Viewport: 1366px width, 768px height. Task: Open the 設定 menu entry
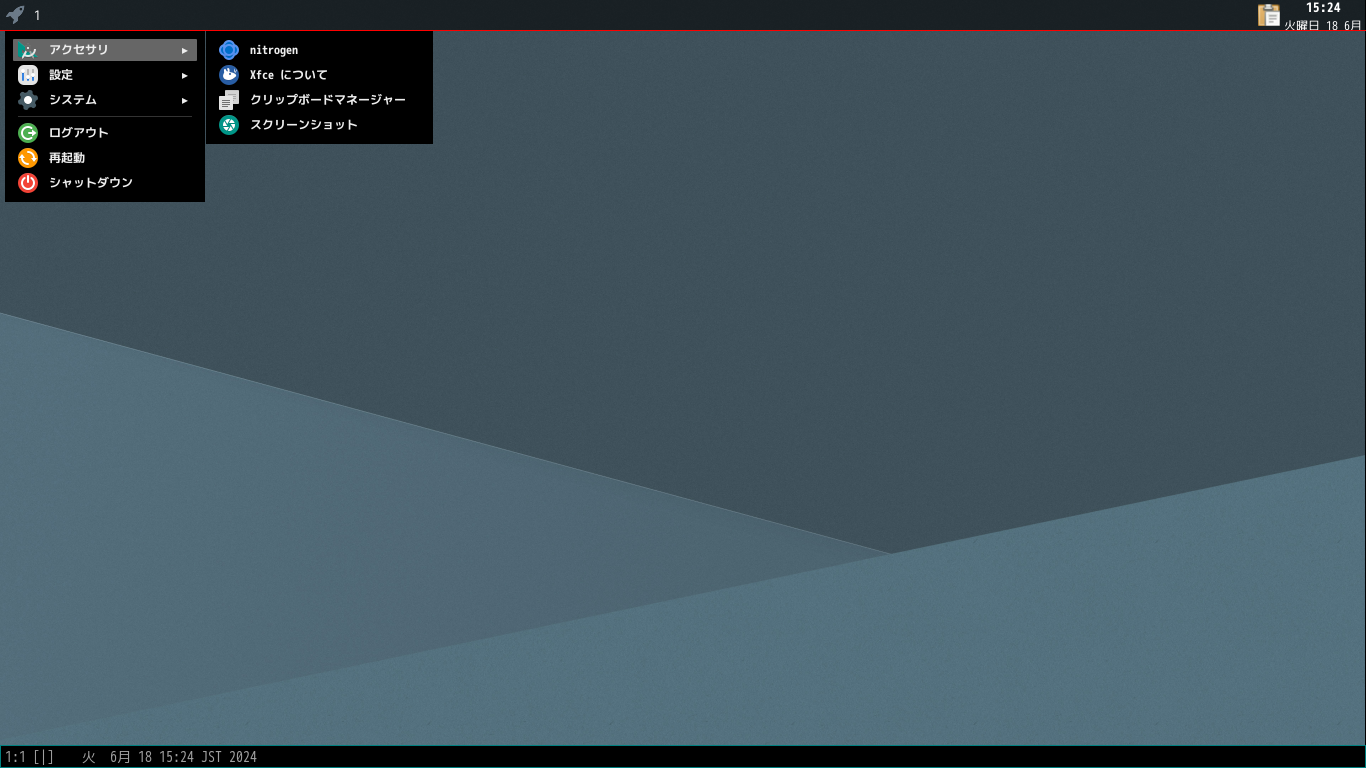pyautogui.click(x=105, y=75)
